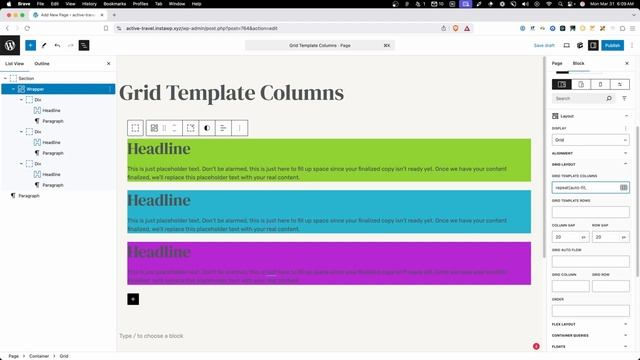Open the Display options kebab menu
This screenshot has height=360, width=640.
click(625, 128)
